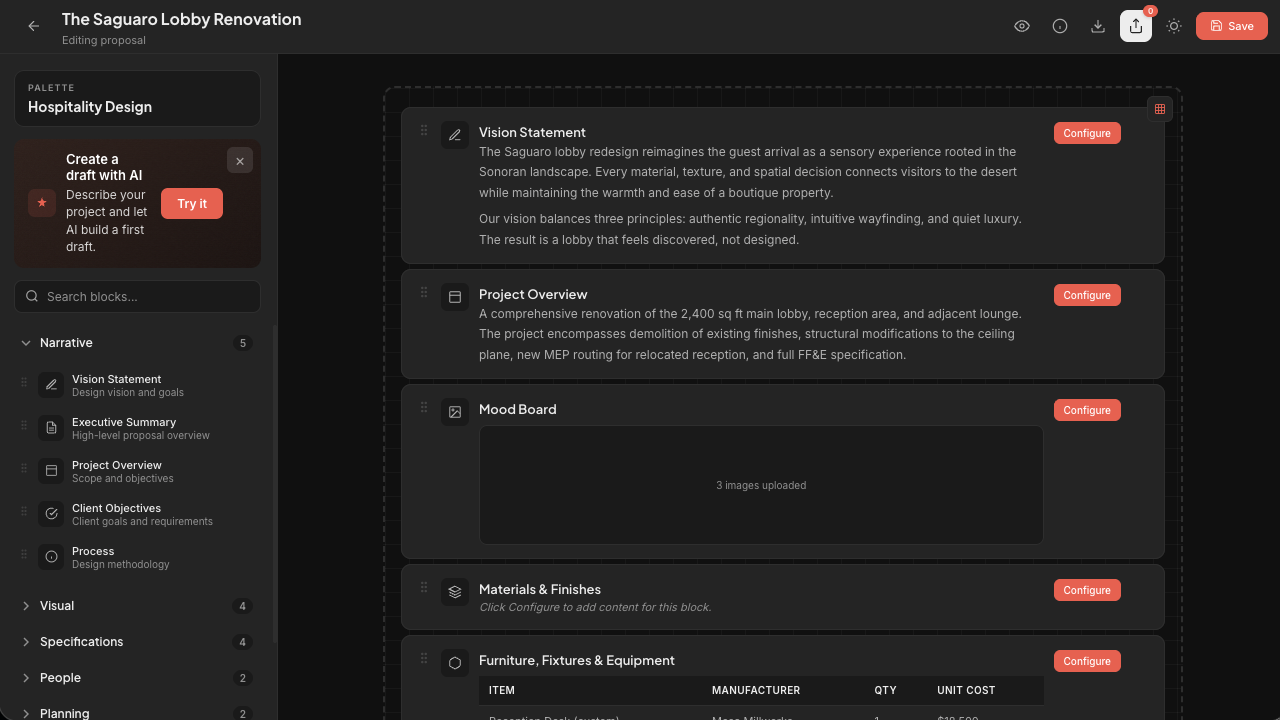Click the Client Objectives check icon
This screenshot has width=1280, height=720.
pos(51,514)
